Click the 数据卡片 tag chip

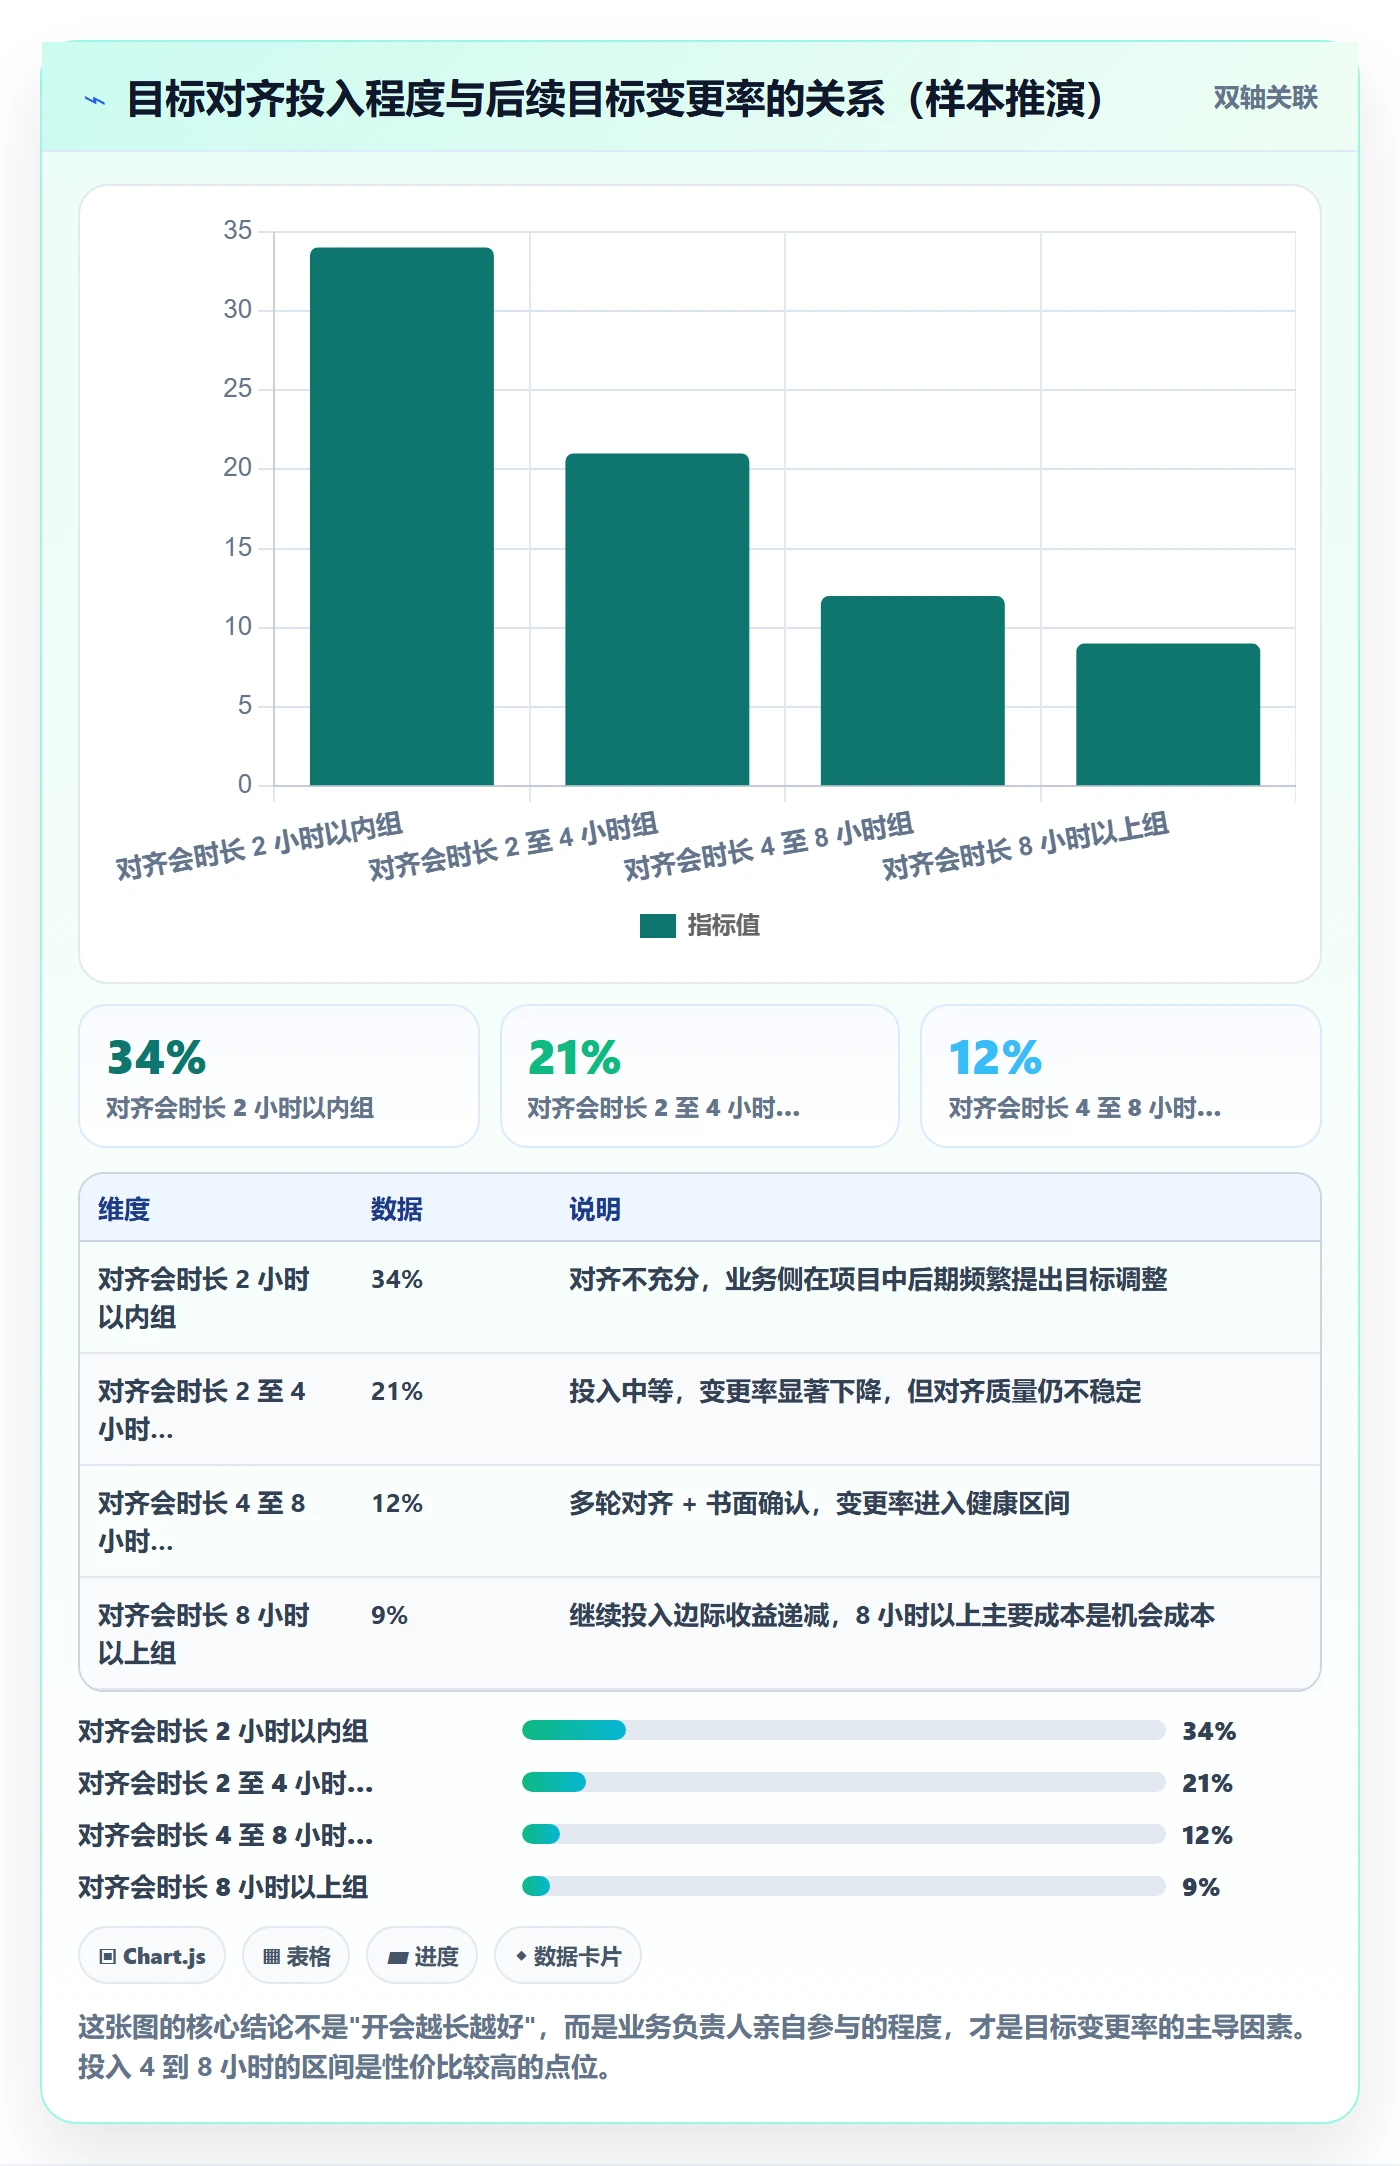(x=568, y=1956)
